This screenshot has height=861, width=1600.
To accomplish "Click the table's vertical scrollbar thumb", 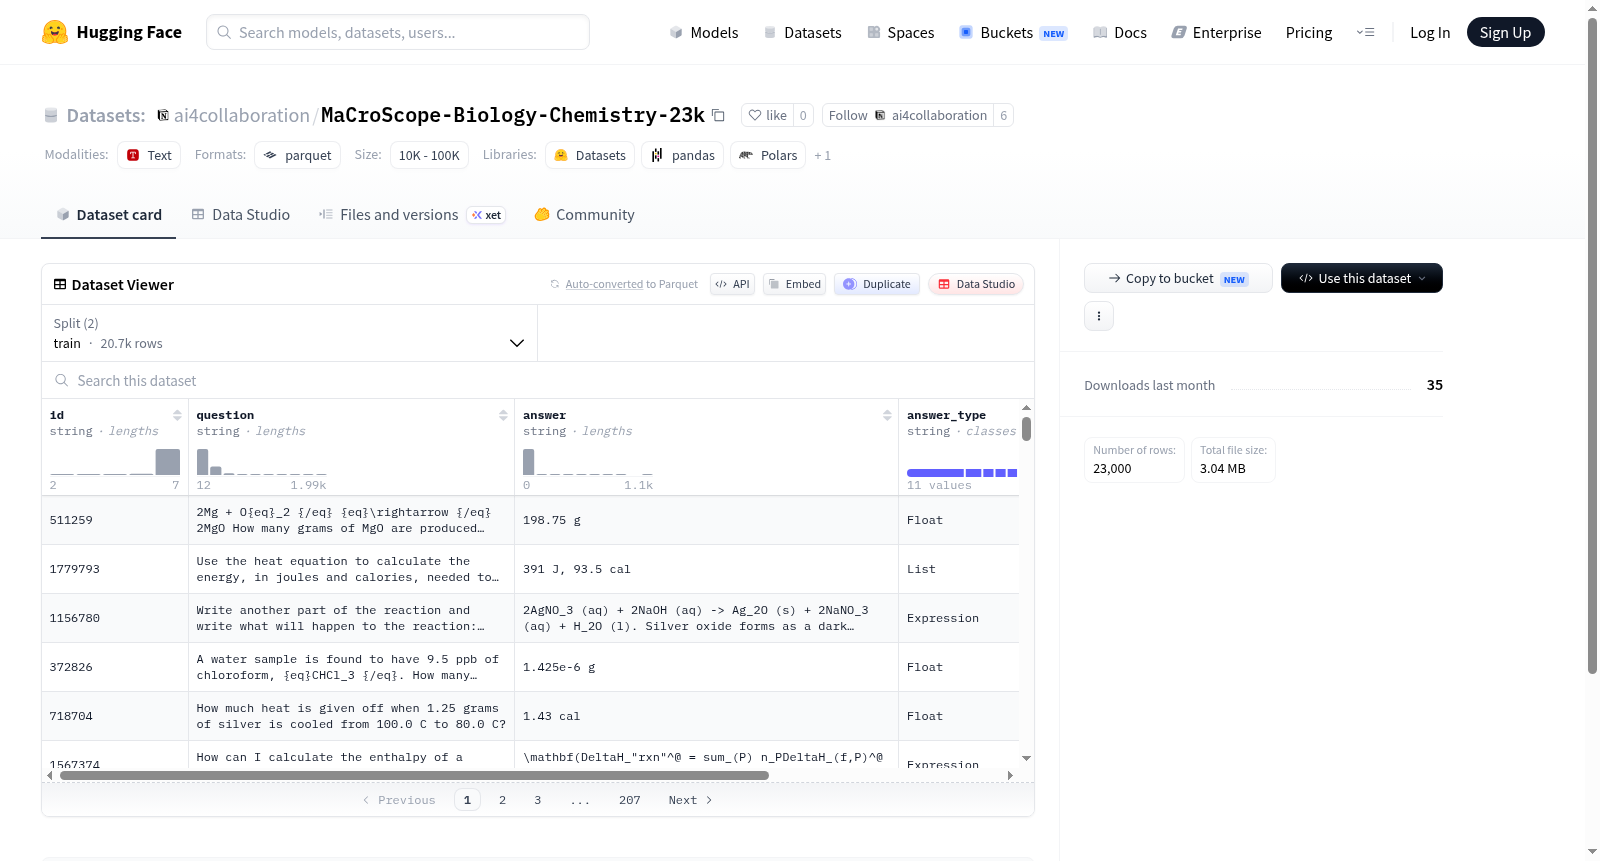I will click(1026, 429).
